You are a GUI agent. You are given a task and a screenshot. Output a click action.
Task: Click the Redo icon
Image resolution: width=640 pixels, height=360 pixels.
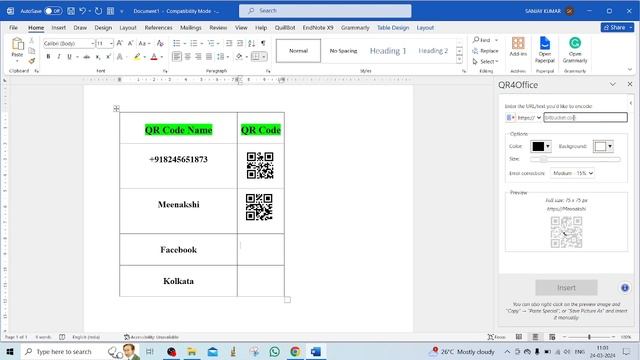point(98,11)
